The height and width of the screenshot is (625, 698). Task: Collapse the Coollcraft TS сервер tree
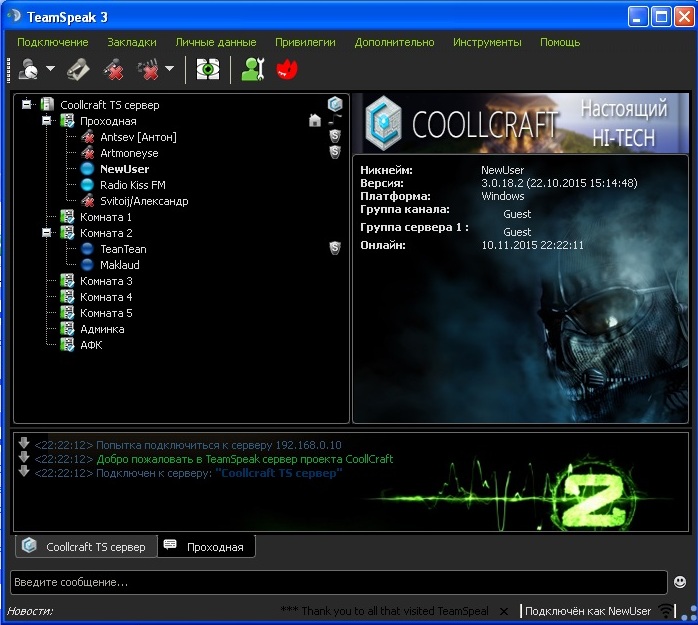coord(27,105)
